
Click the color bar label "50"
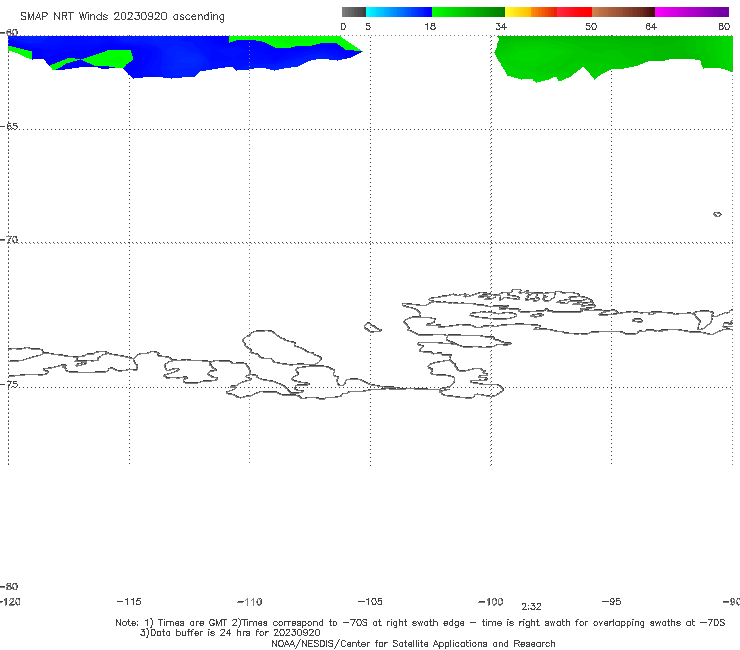[x=591, y=26]
